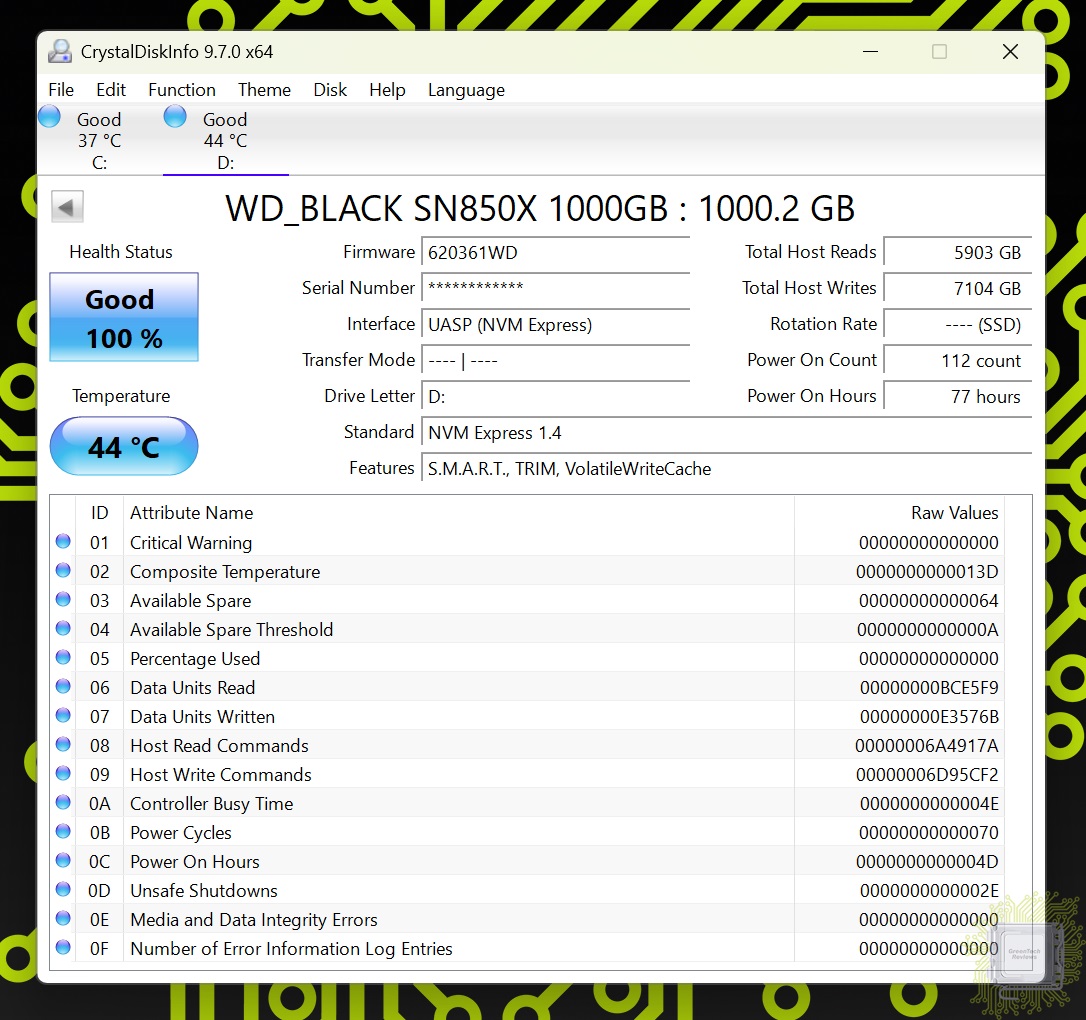Click raw value 000000000002E
Viewport: 1086px width, 1020px height.
coord(929,891)
